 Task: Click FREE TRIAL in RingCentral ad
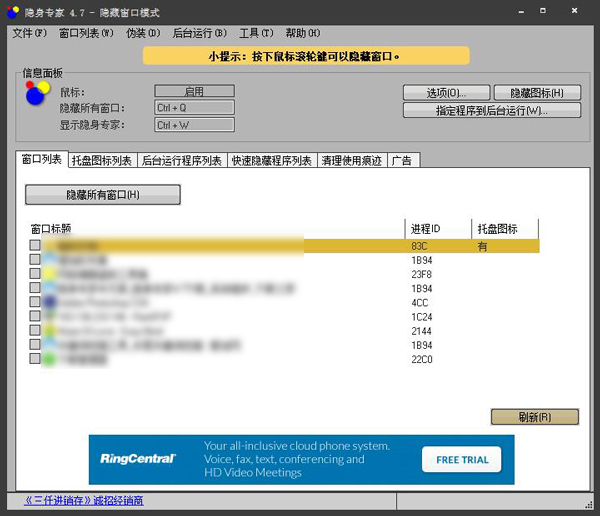coord(462,459)
